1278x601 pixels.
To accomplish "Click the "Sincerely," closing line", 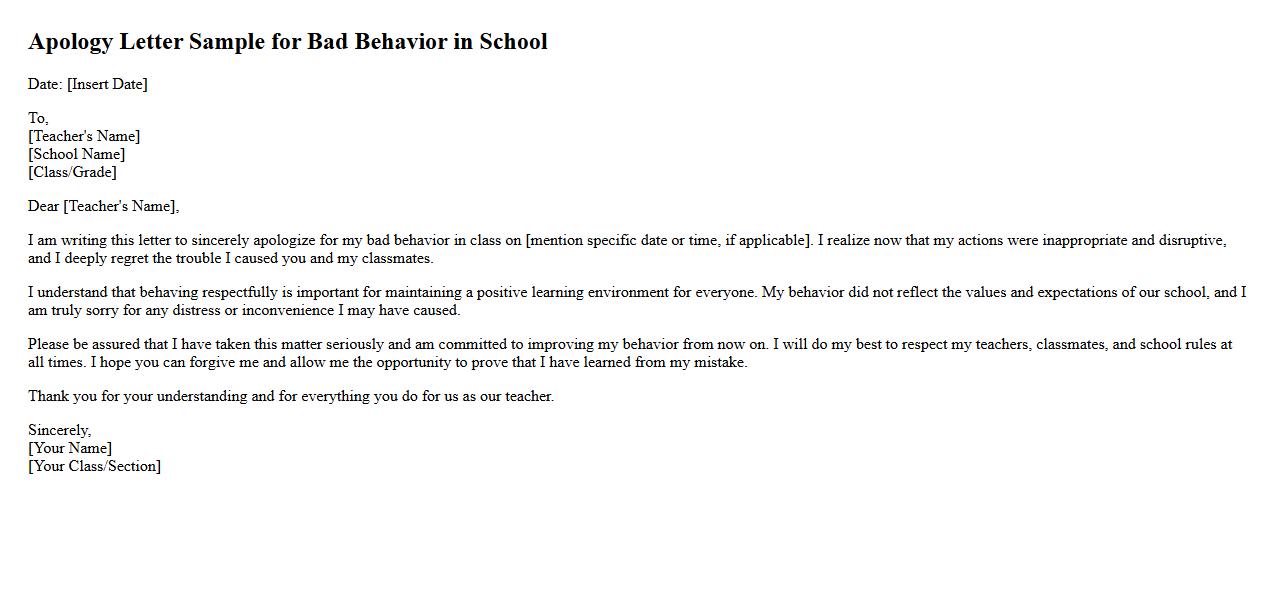I will click(x=59, y=430).
